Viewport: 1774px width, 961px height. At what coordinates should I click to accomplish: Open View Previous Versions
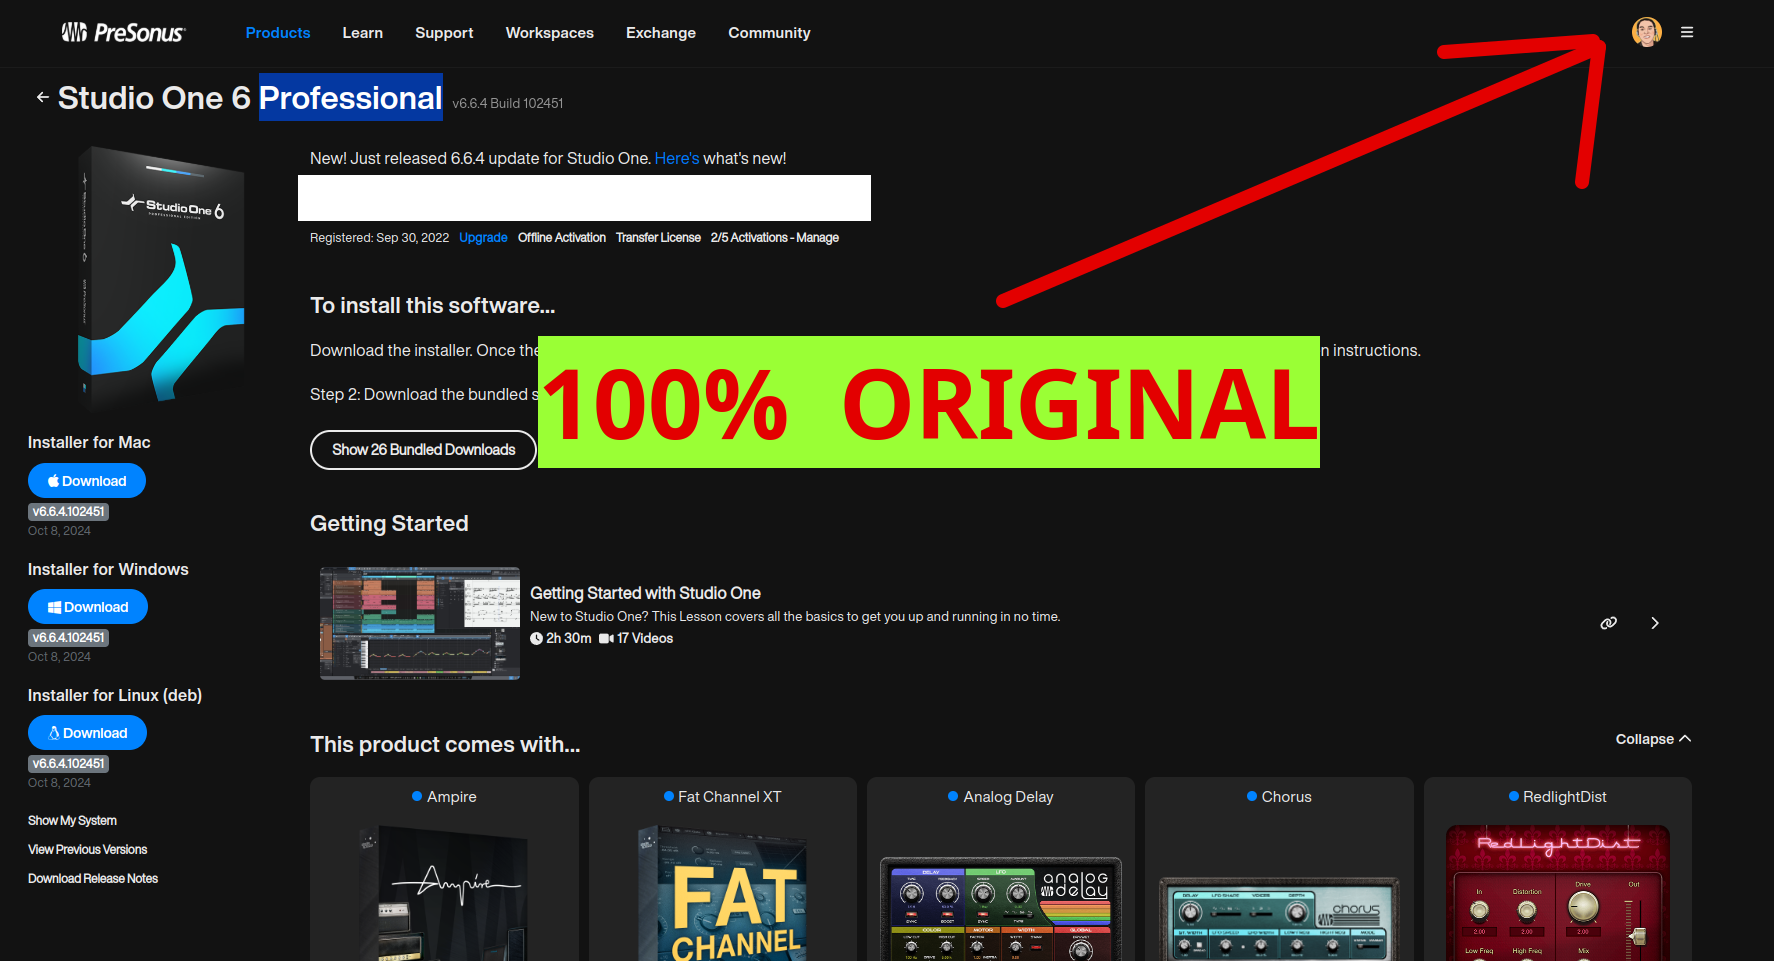pyautogui.click(x=88, y=850)
